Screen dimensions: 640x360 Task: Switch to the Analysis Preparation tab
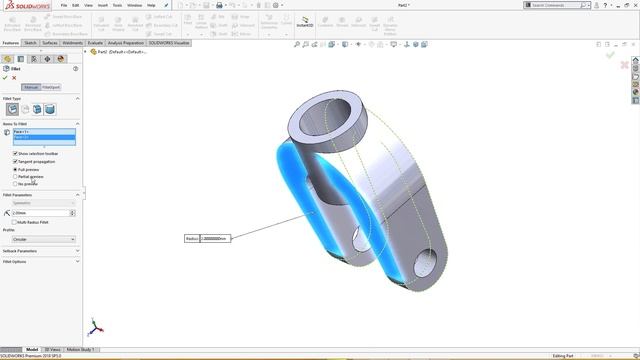click(x=126, y=43)
